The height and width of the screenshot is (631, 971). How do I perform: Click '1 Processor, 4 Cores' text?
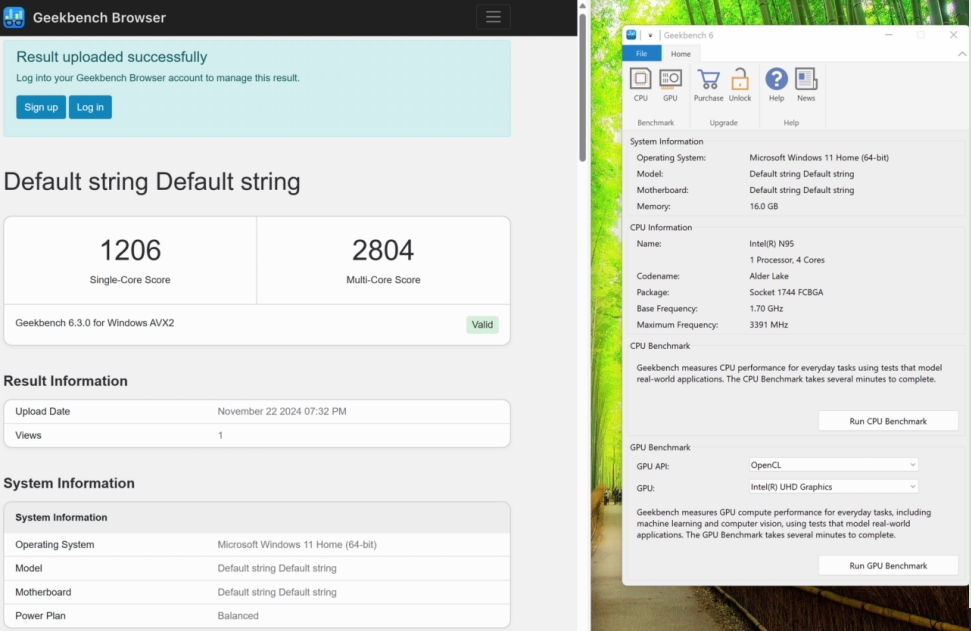(786, 260)
